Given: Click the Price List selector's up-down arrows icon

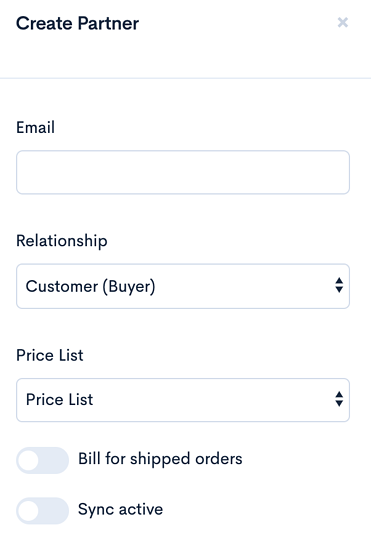Looking at the screenshot, I should coord(339,399).
